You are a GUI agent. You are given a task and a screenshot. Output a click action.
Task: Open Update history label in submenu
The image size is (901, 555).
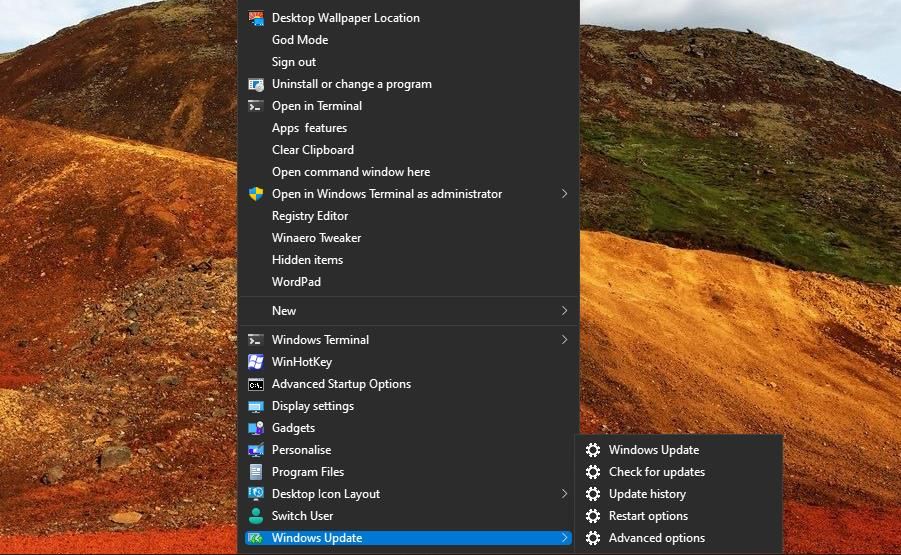pyautogui.click(x=647, y=494)
